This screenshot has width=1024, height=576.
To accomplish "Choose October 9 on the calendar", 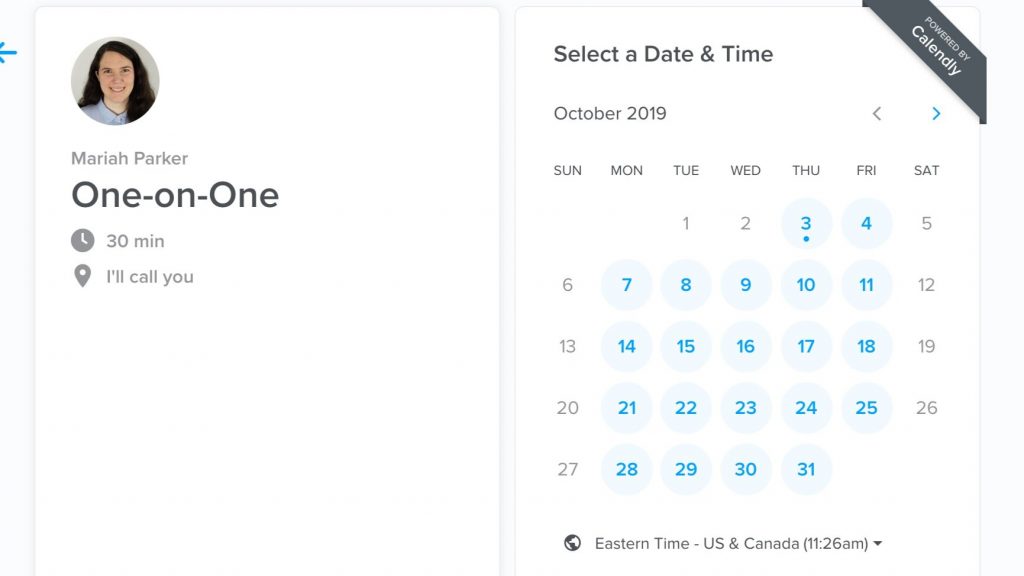I will click(x=746, y=285).
